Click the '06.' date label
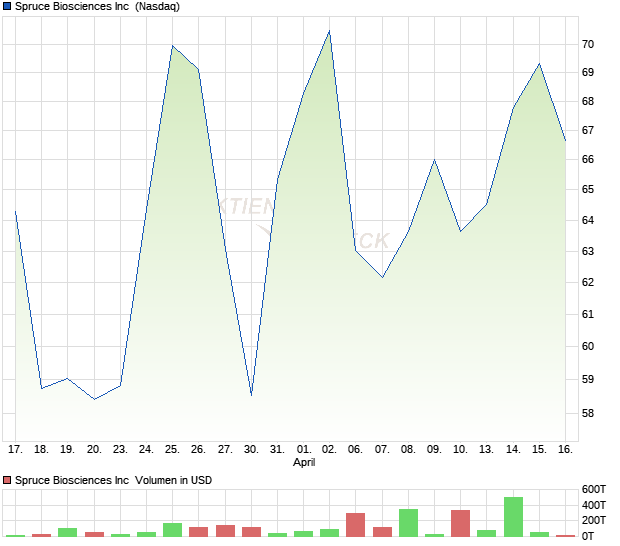The image size is (620, 546). [355, 450]
